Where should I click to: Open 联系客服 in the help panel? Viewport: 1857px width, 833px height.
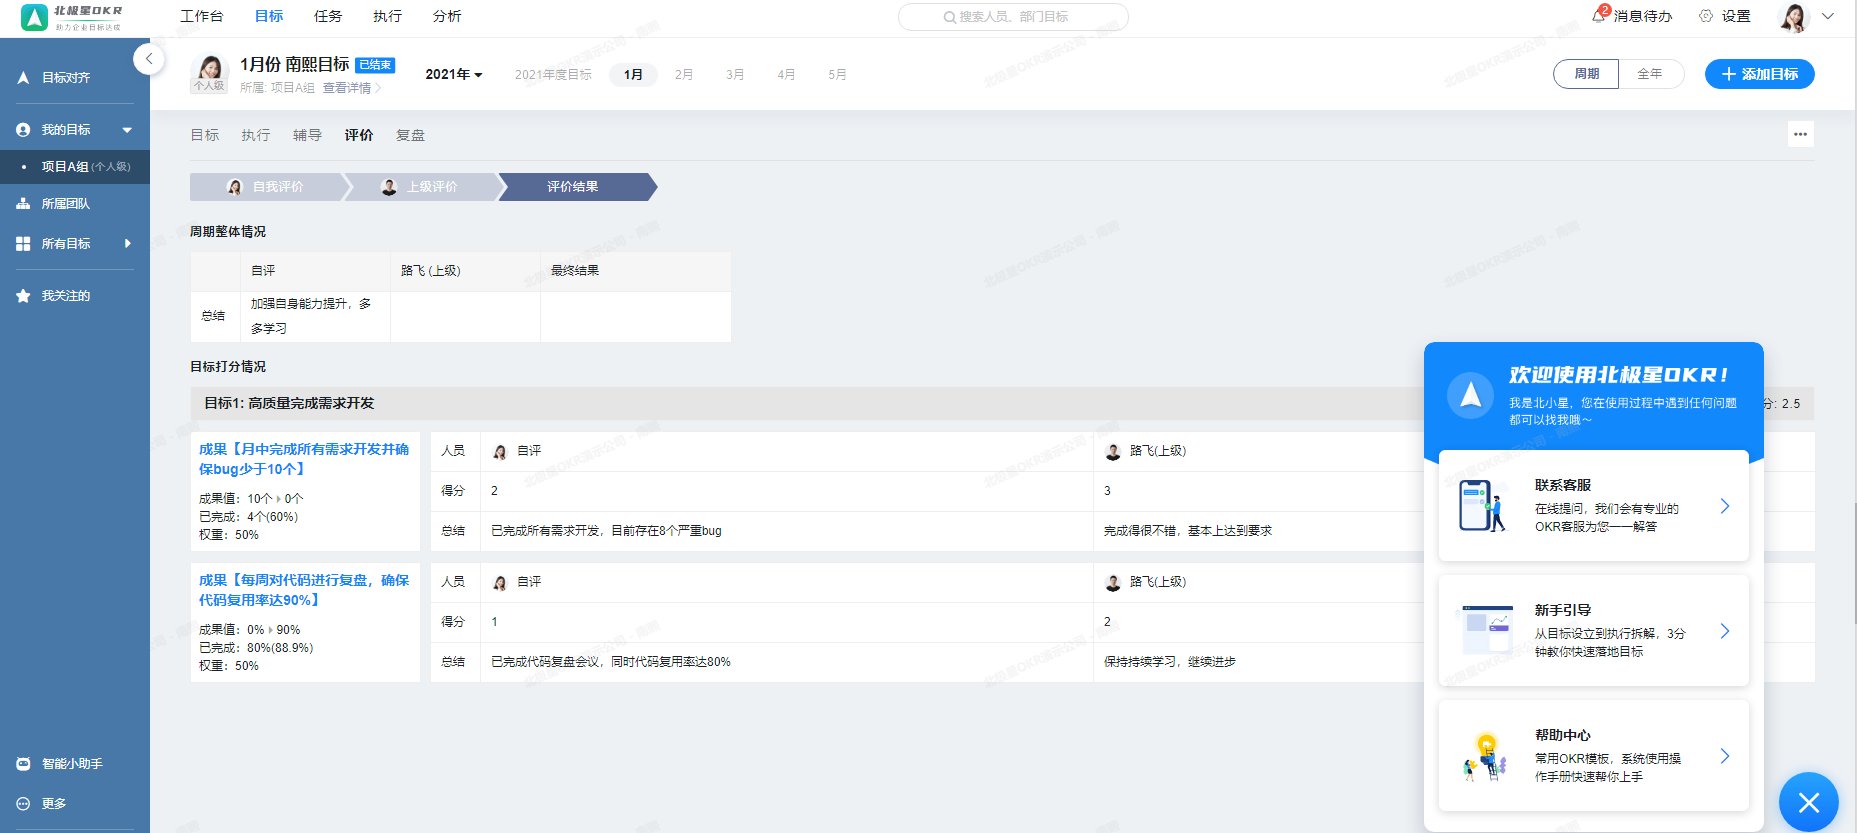1594,506
